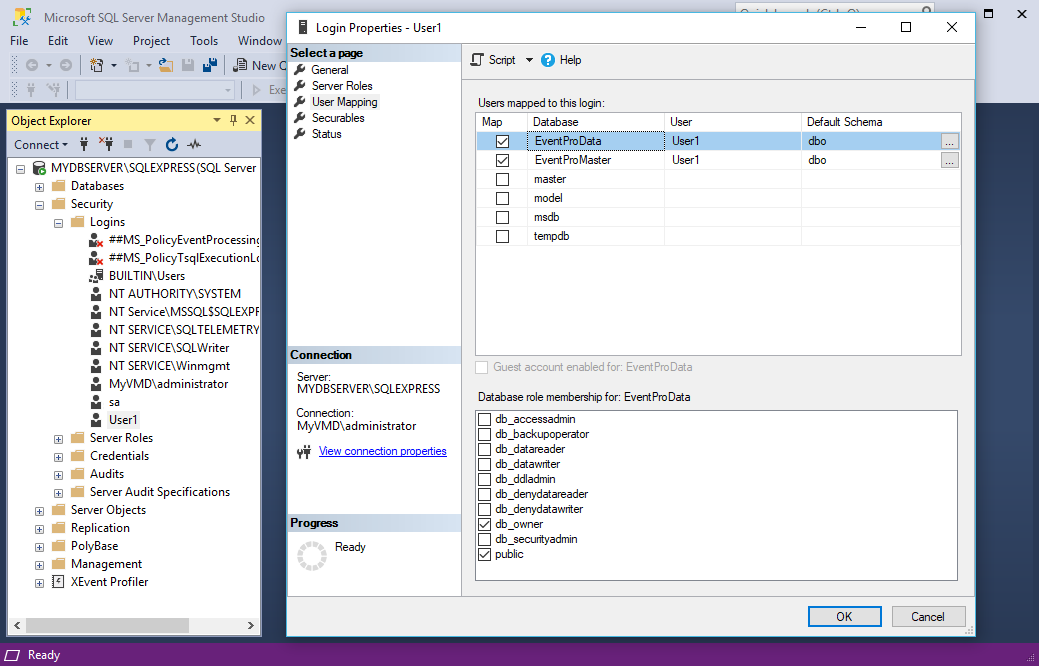Click the Script icon in dialog toolbar

[x=477, y=60]
